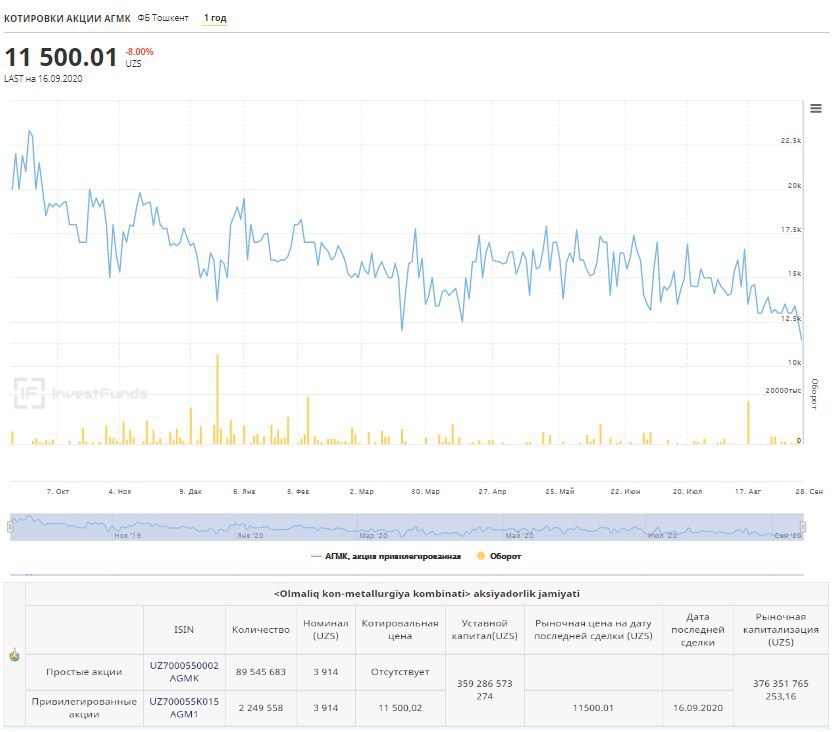Click the Uzbekistan emblem icon in table
This screenshot has width=834, height=732.
click(x=14, y=655)
